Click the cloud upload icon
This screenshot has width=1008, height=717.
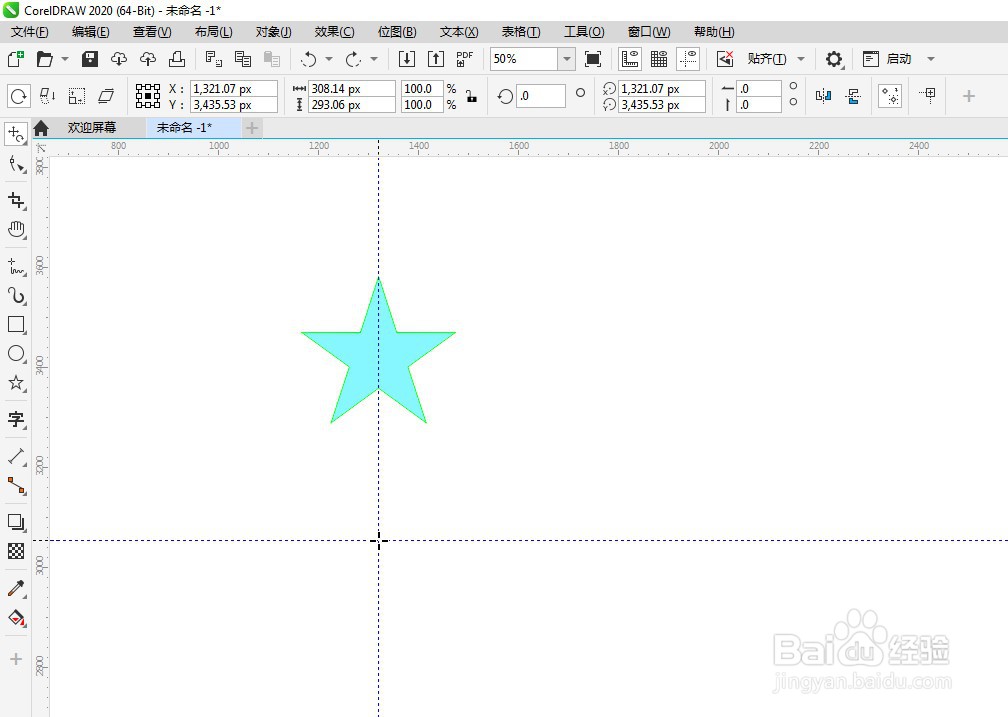148,59
